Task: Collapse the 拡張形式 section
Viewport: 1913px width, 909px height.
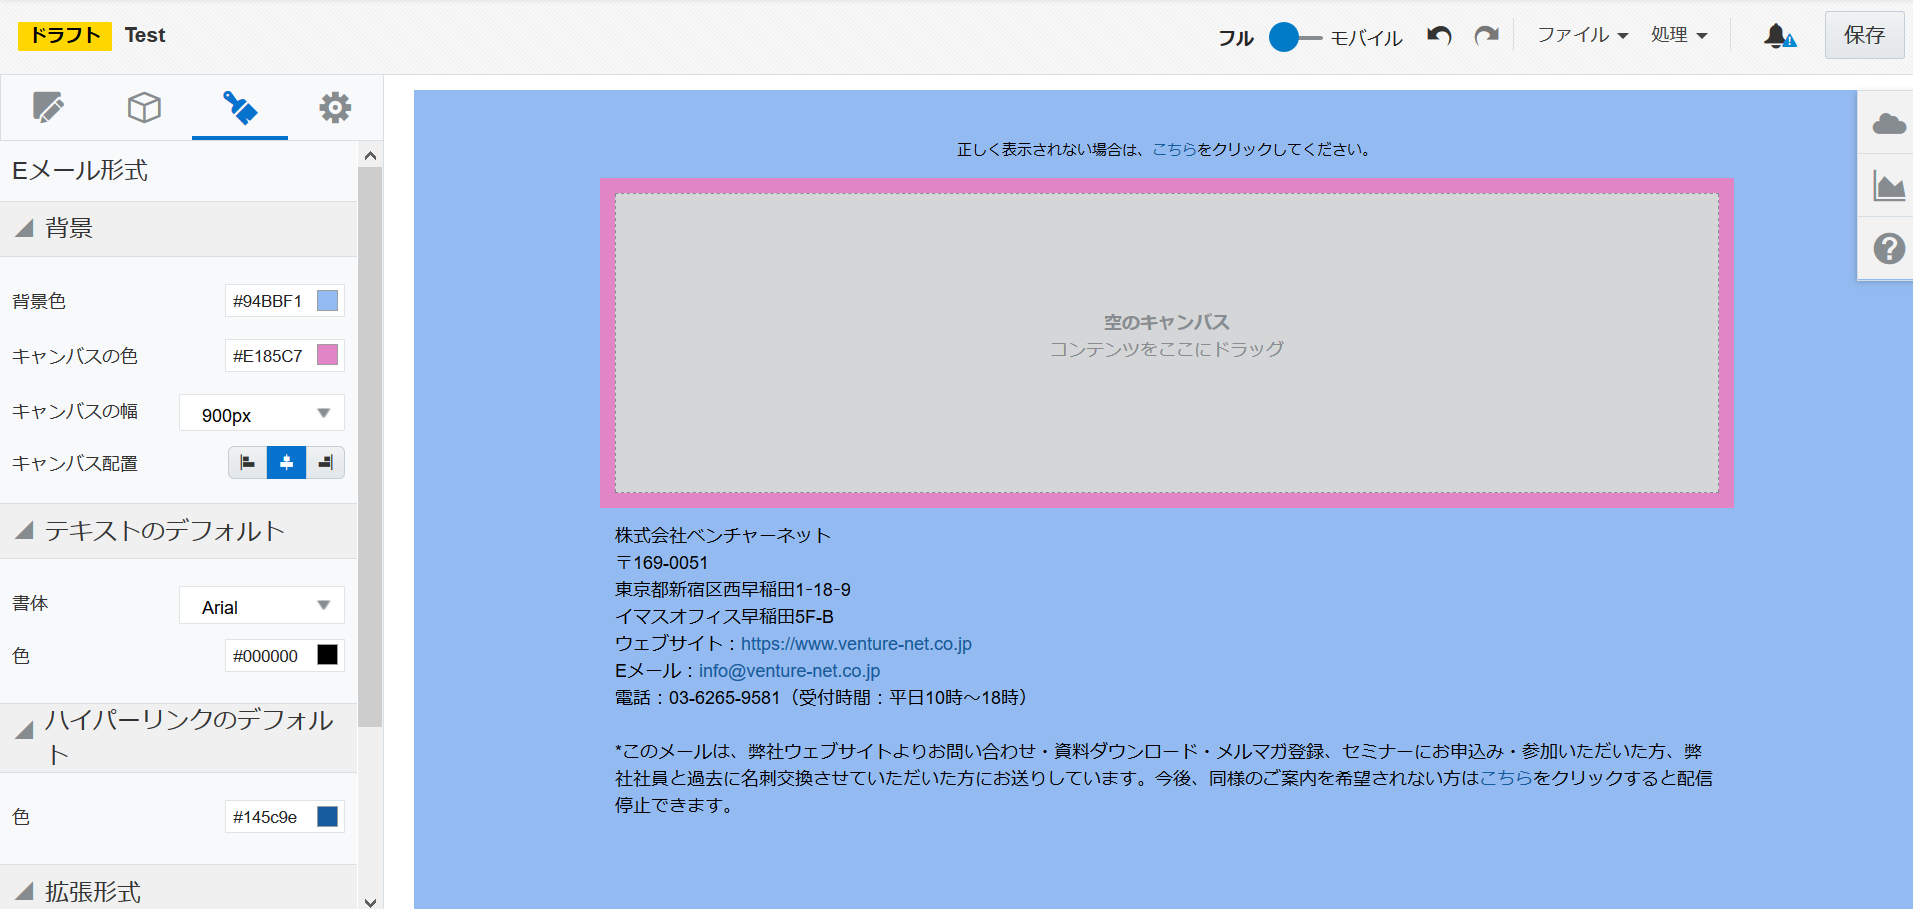Action: [x=25, y=892]
